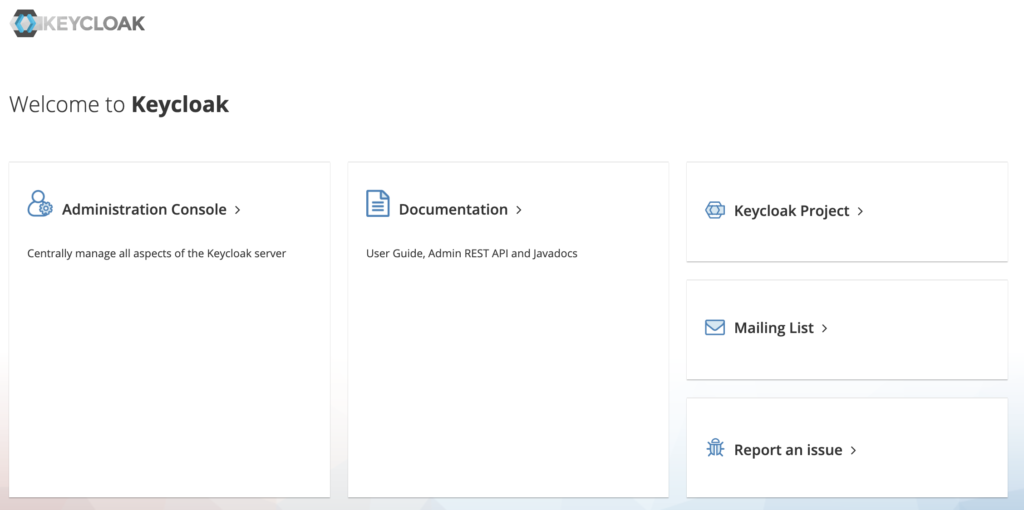This screenshot has height=510, width=1024.
Task: Click the Documentation page icon
Action: point(377,204)
